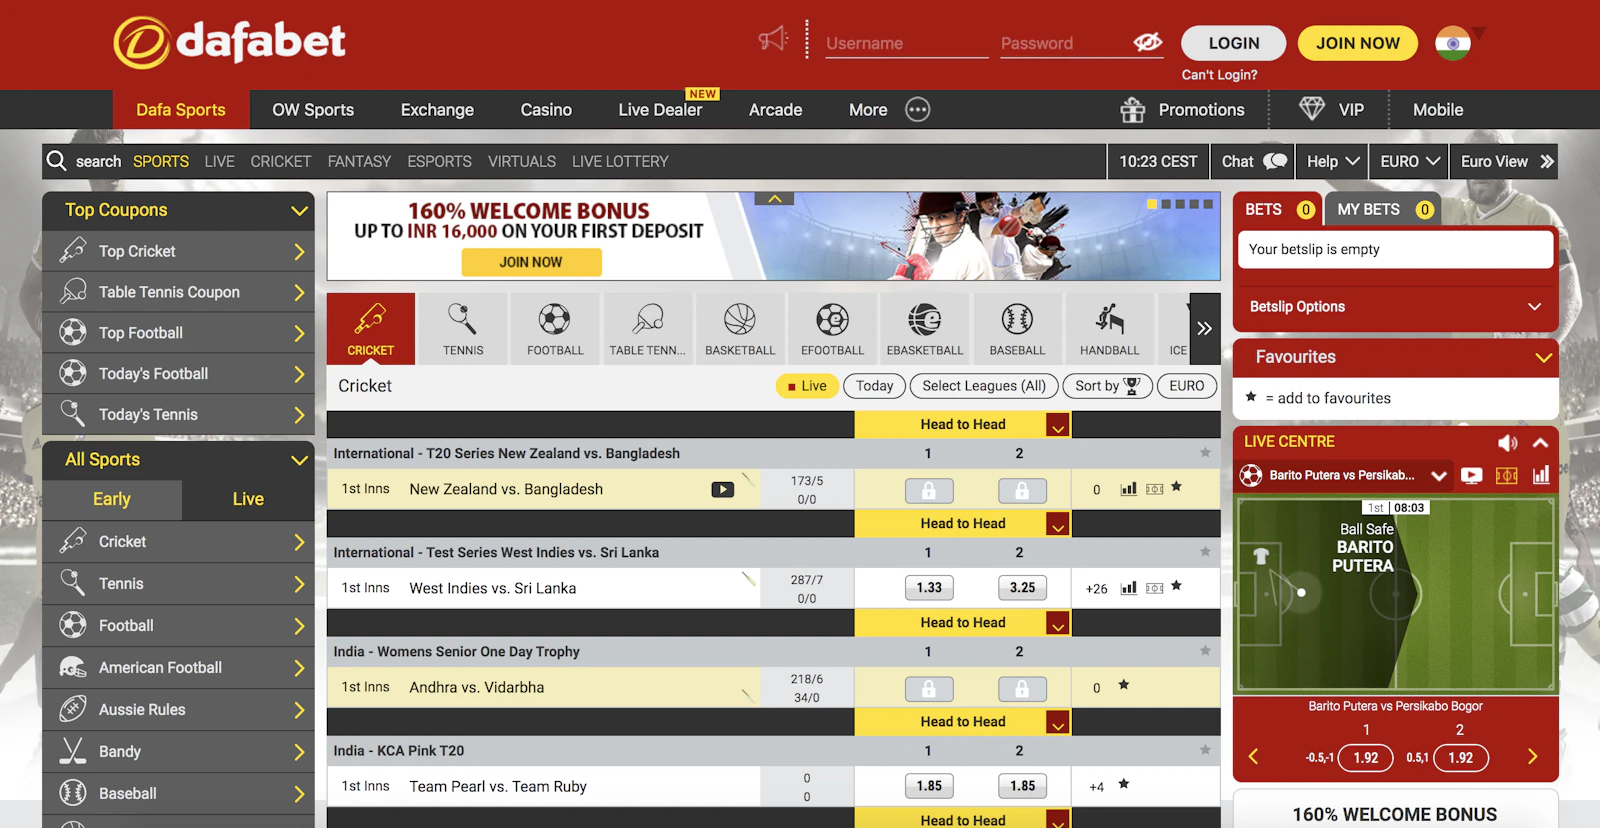The width and height of the screenshot is (1600, 828).
Task: Switch All Sports to Live view
Action: pos(248,499)
